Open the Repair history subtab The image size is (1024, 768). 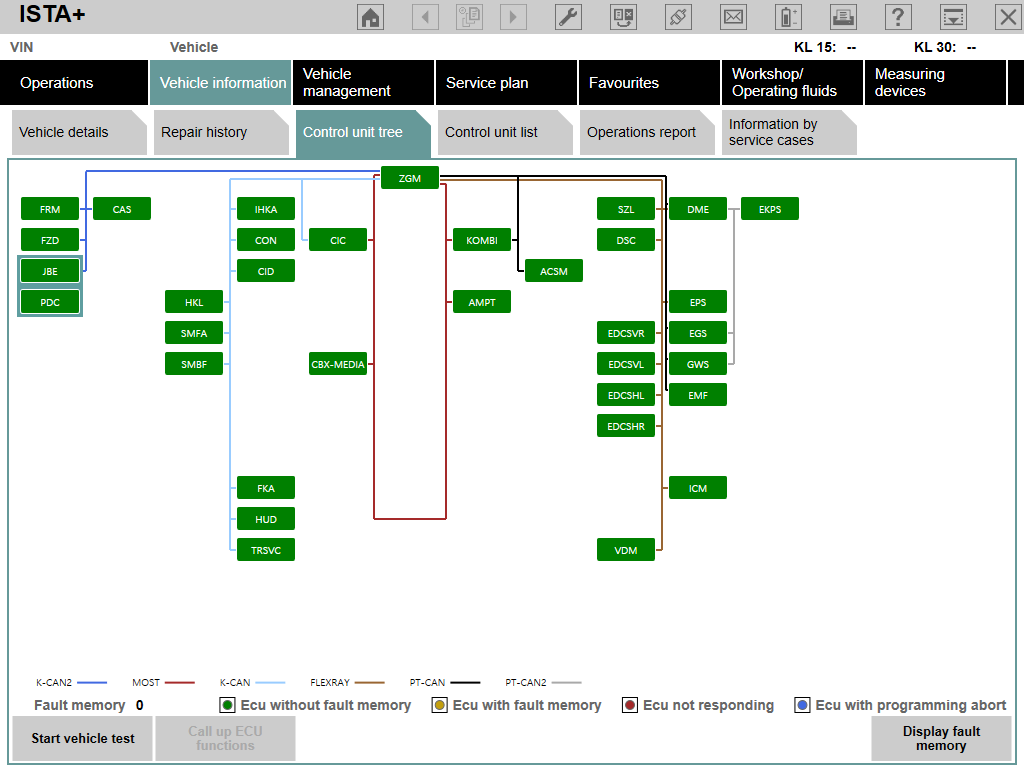[x=221, y=133]
